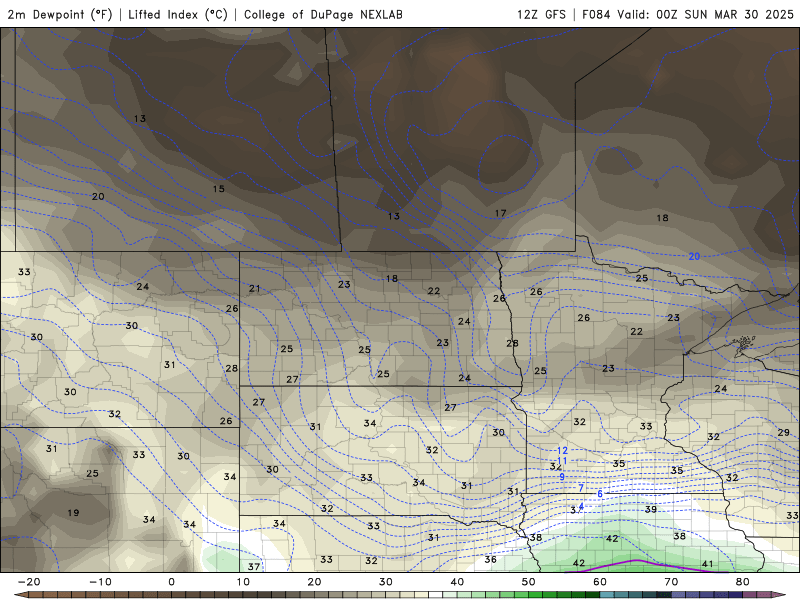800x600 pixels.
Task: Click the '2m Dewpoint (°F)' title text
Action: click(x=60, y=14)
